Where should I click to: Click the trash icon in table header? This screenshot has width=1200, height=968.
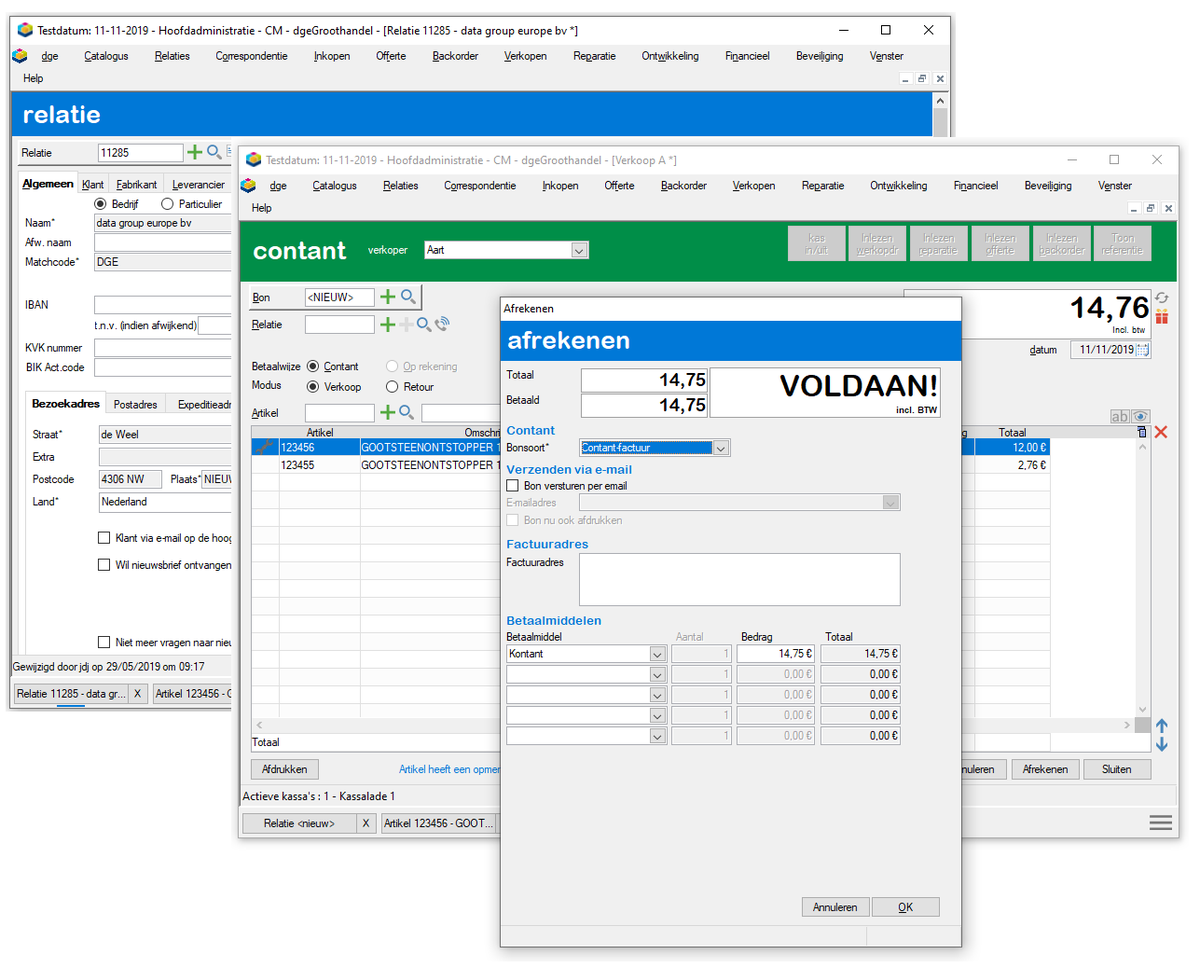pos(1142,432)
